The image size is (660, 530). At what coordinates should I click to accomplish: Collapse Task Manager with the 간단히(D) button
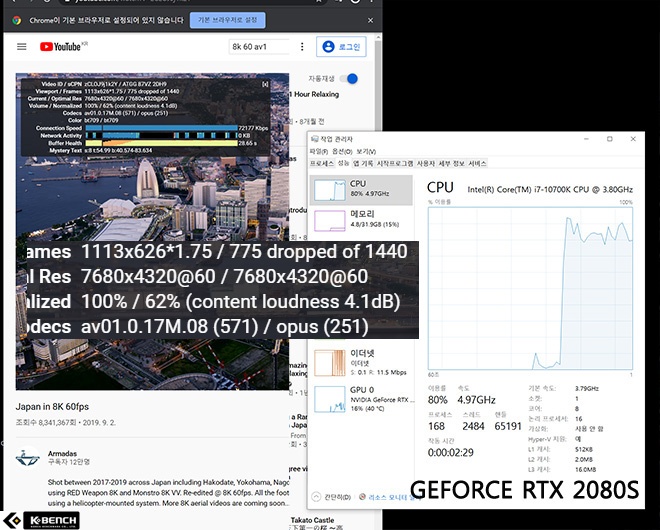pyautogui.click(x=332, y=497)
